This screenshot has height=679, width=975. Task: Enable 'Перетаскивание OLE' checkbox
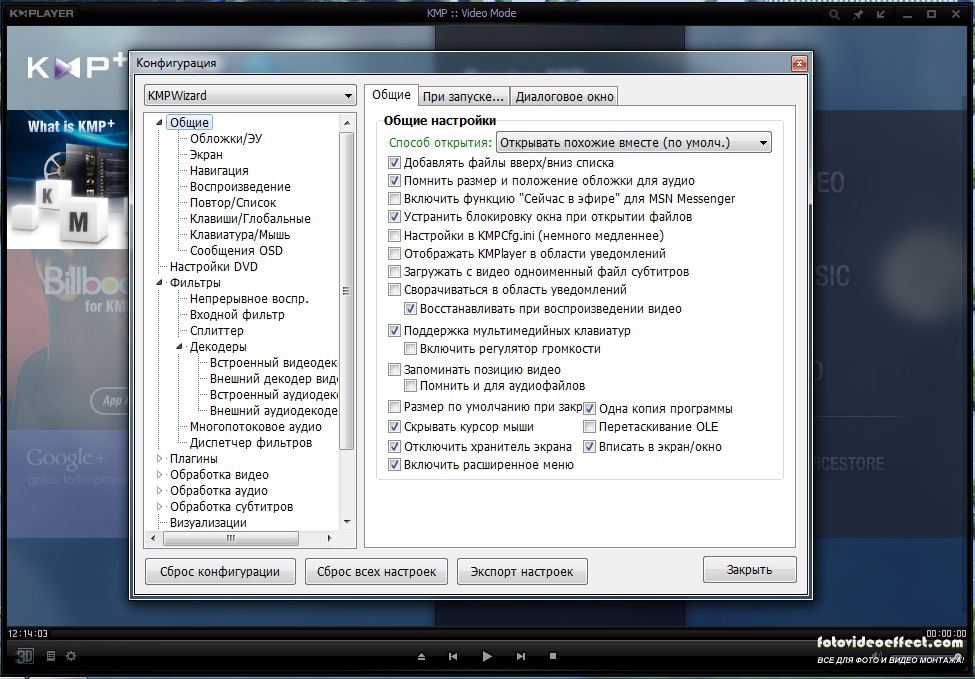[589, 427]
